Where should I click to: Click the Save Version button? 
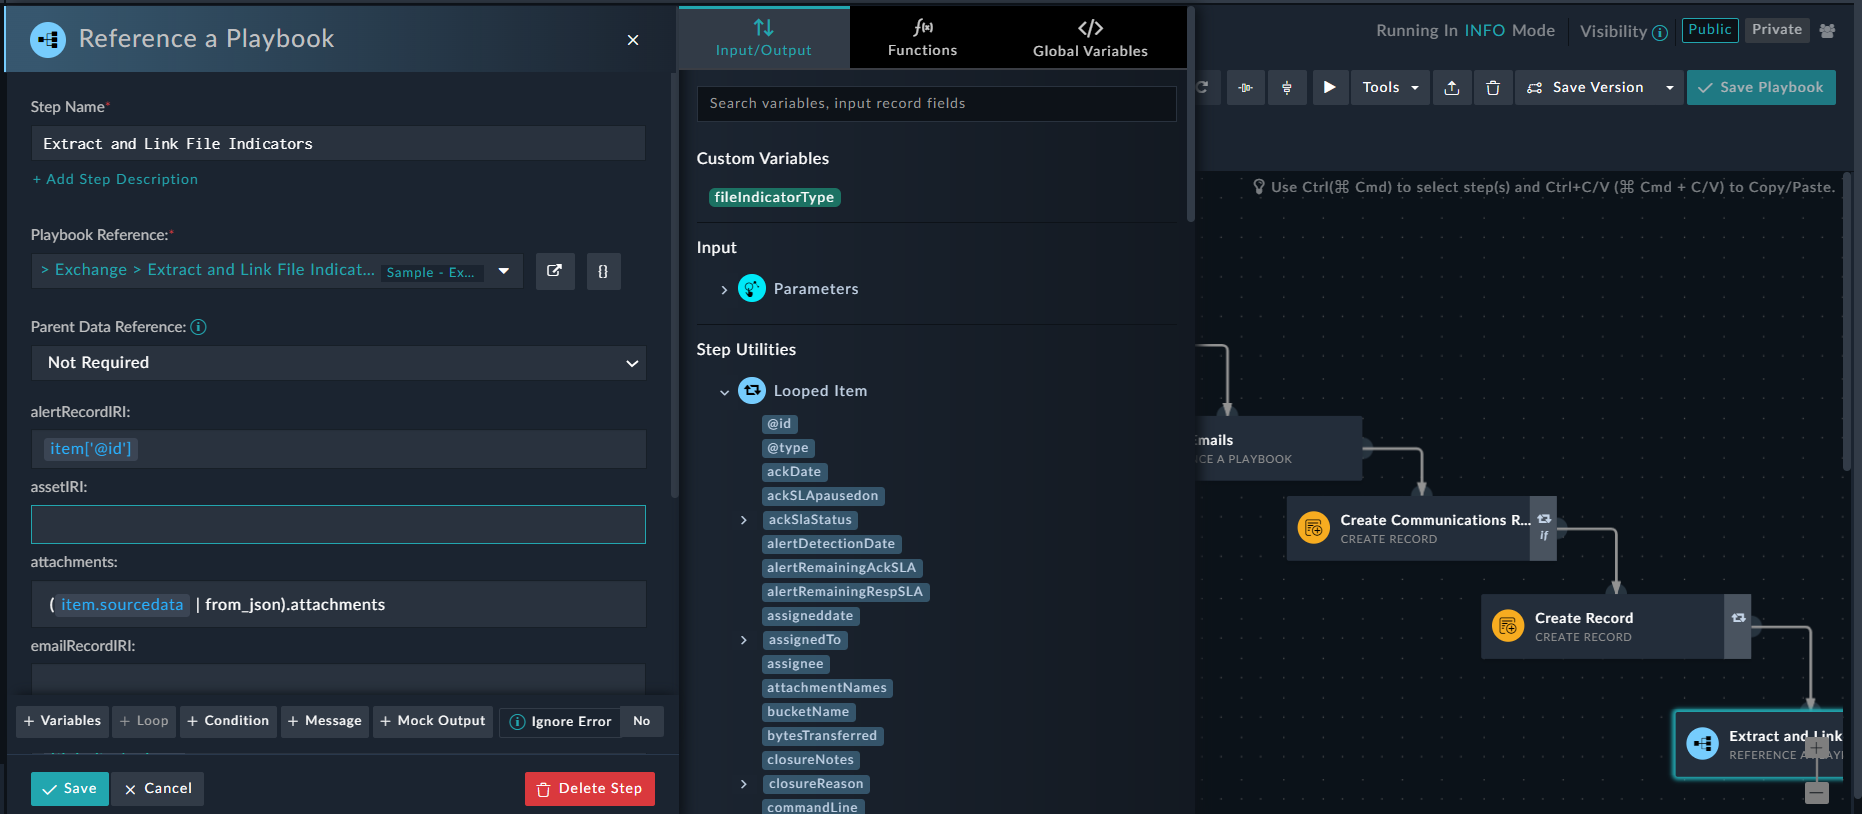1586,88
